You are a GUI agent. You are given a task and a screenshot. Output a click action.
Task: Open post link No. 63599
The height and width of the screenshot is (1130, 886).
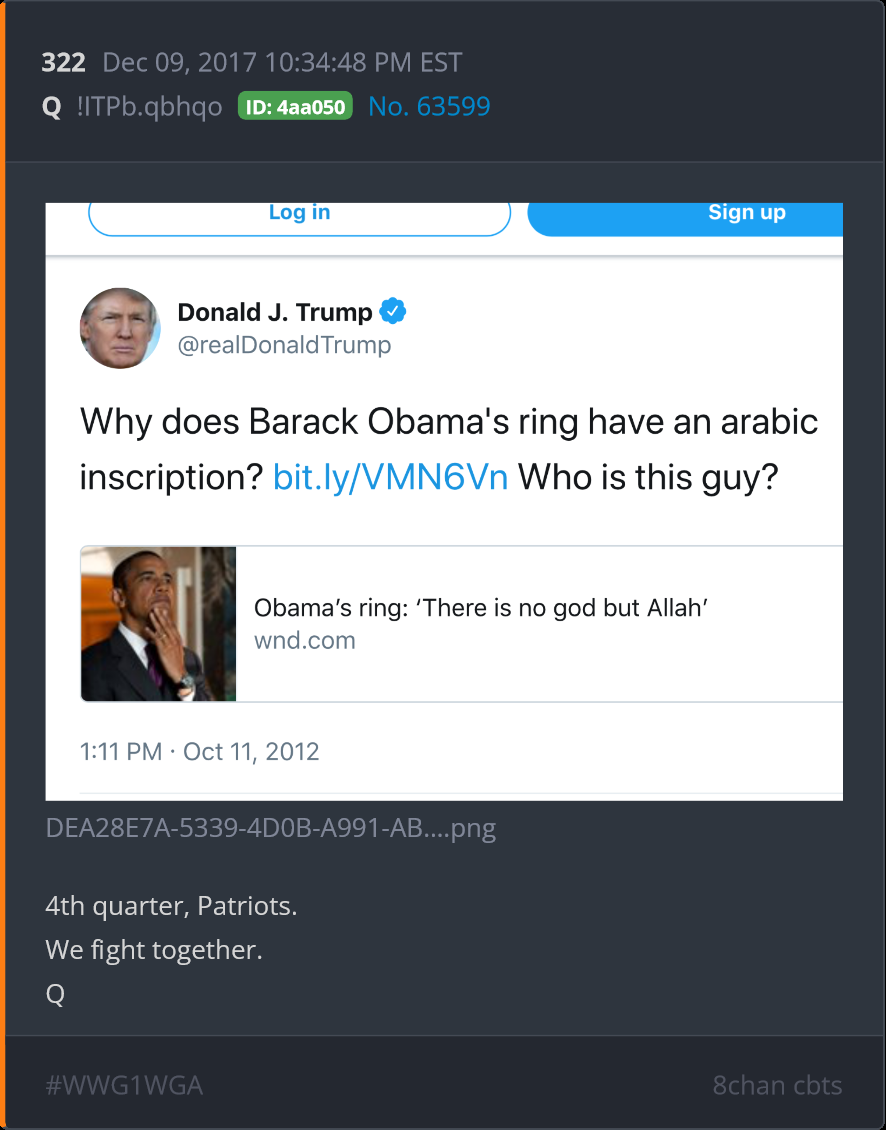(x=429, y=107)
